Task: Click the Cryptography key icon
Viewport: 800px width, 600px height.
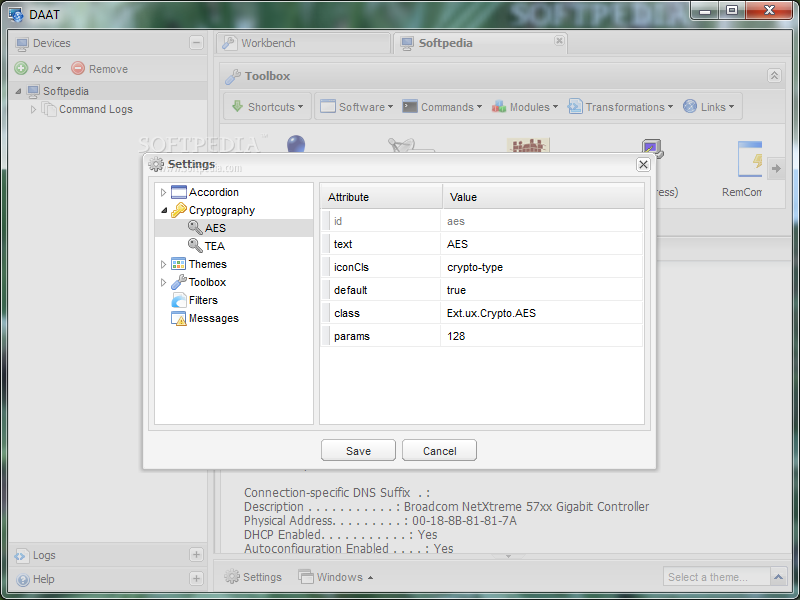Action: tap(179, 210)
